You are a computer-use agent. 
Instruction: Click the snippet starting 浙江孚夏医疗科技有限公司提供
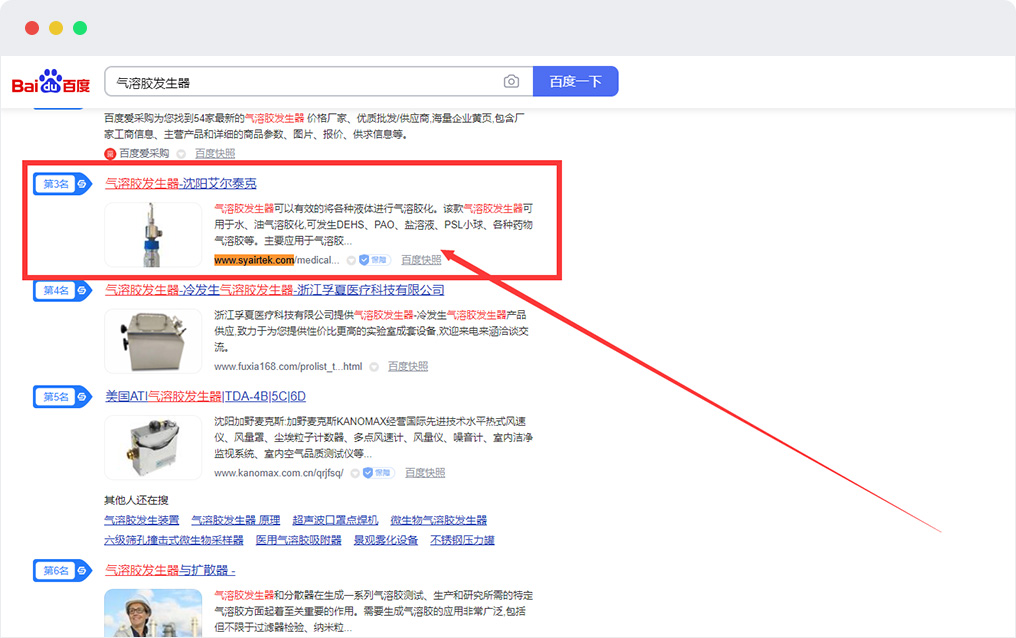coord(371,331)
